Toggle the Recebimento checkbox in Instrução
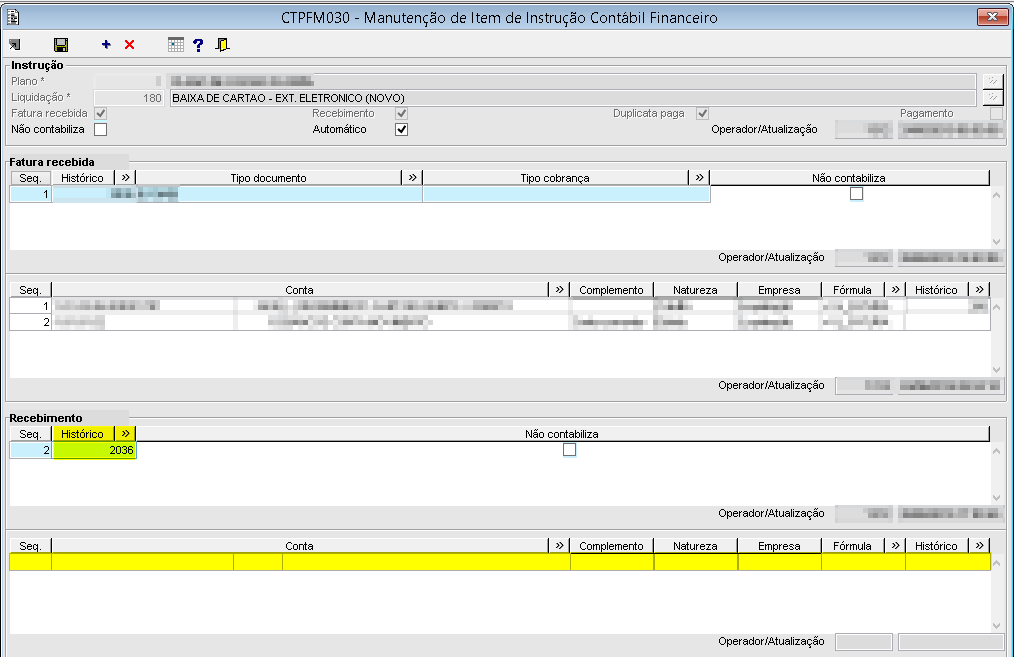Screen dimensions: 1014x657 click(402, 113)
